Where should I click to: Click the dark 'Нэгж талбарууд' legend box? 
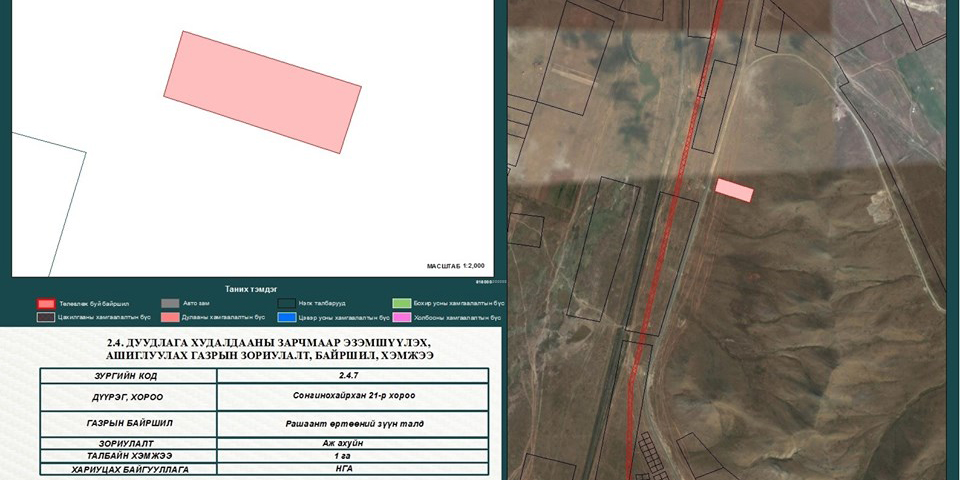tap(286, 303)
